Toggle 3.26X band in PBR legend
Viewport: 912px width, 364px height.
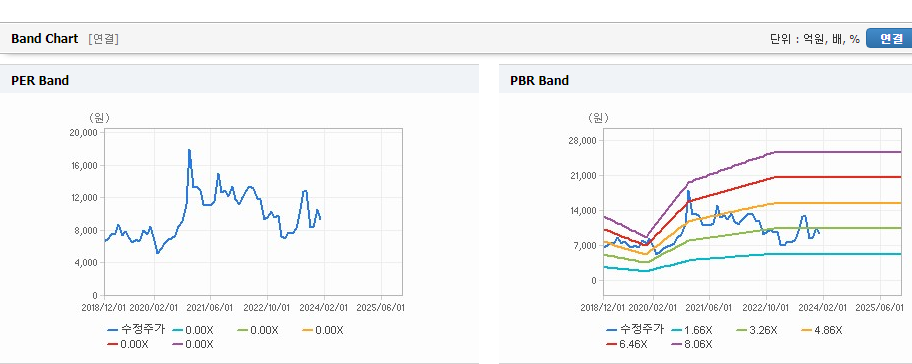click(757, 330)
